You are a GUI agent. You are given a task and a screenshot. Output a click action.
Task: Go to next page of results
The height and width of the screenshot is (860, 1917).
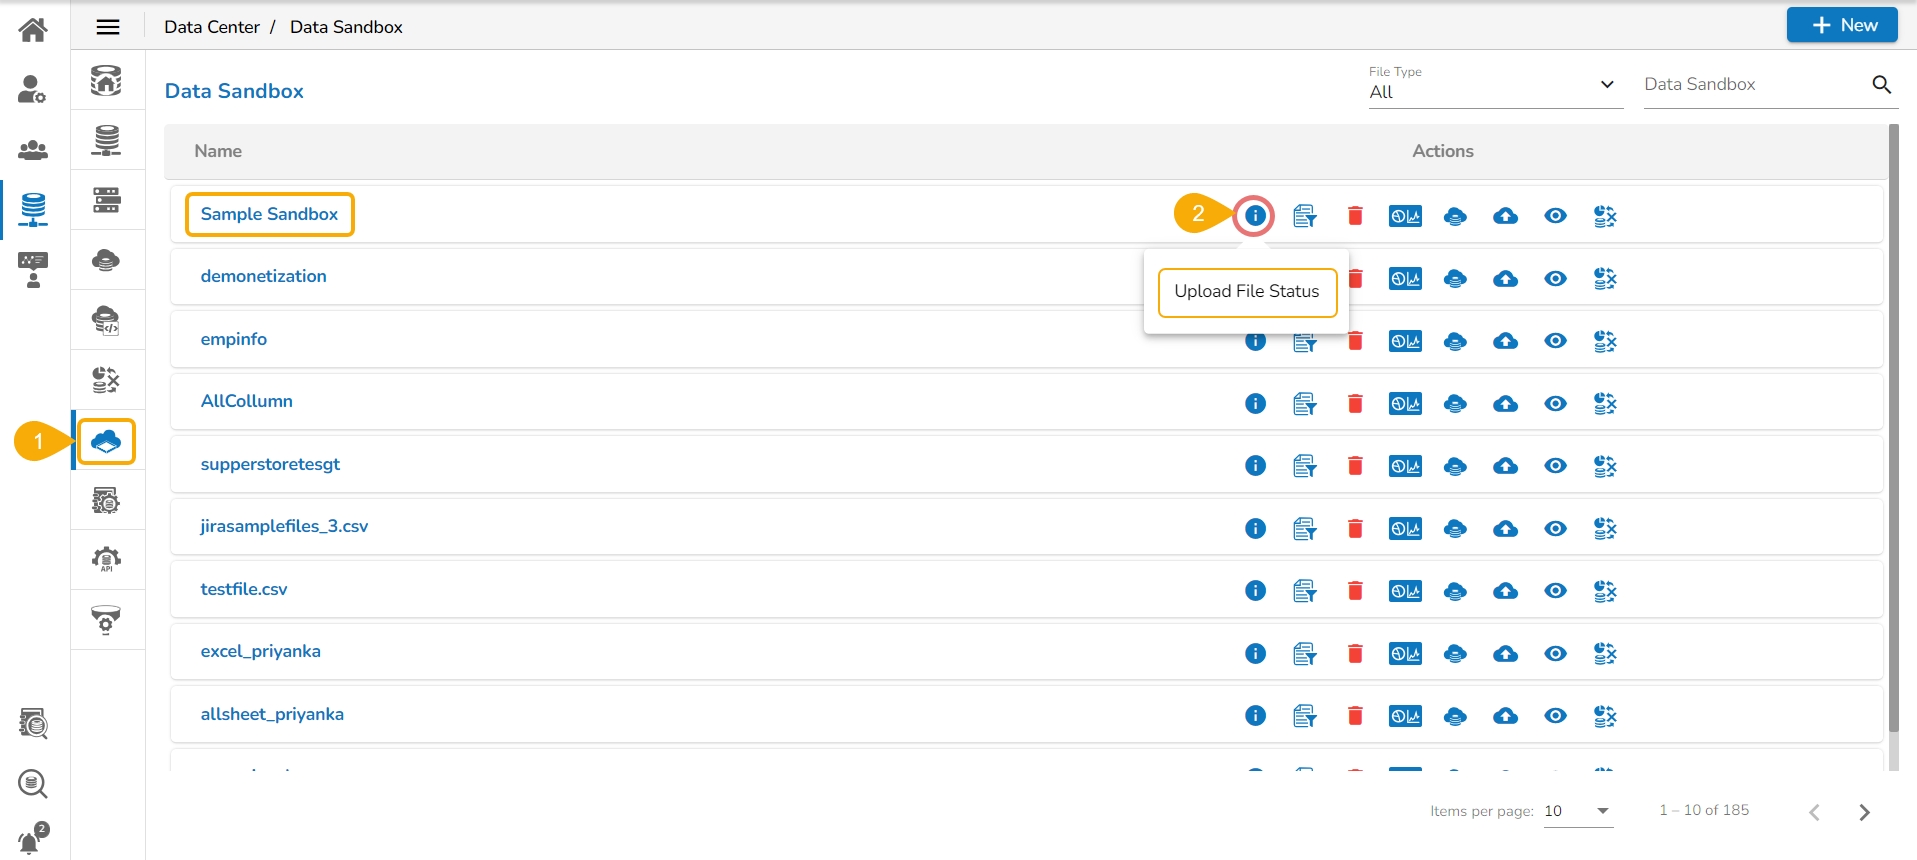coord(1864,812)
